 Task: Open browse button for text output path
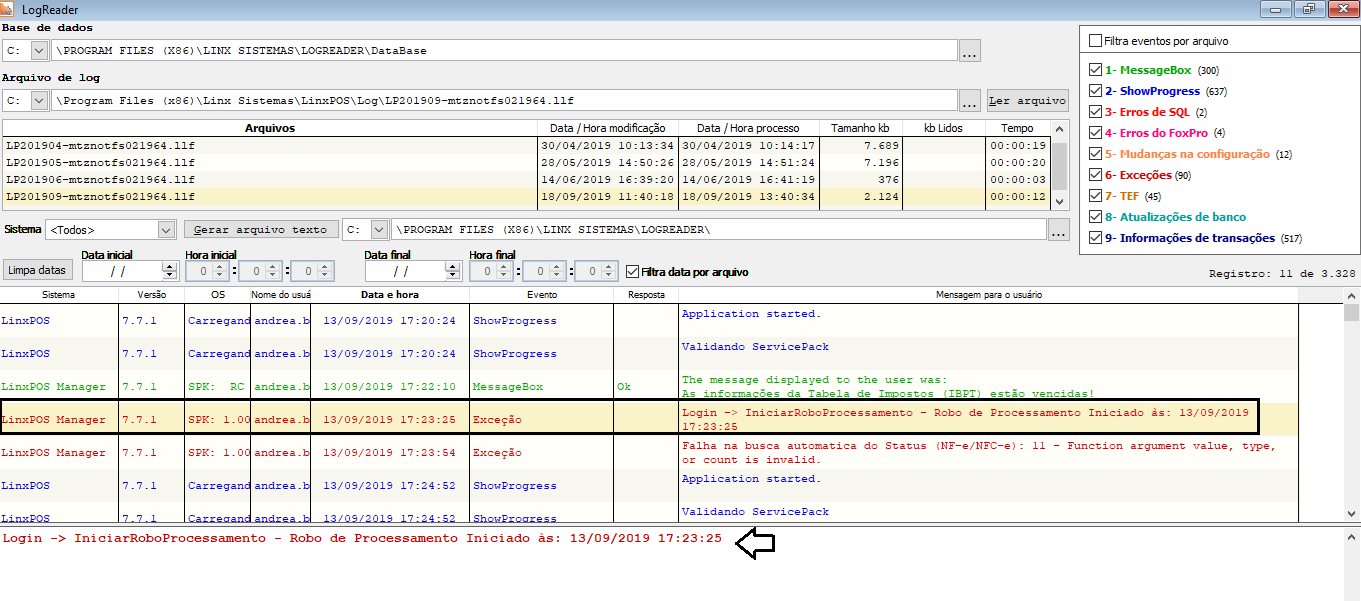(x=1059, y=230)
